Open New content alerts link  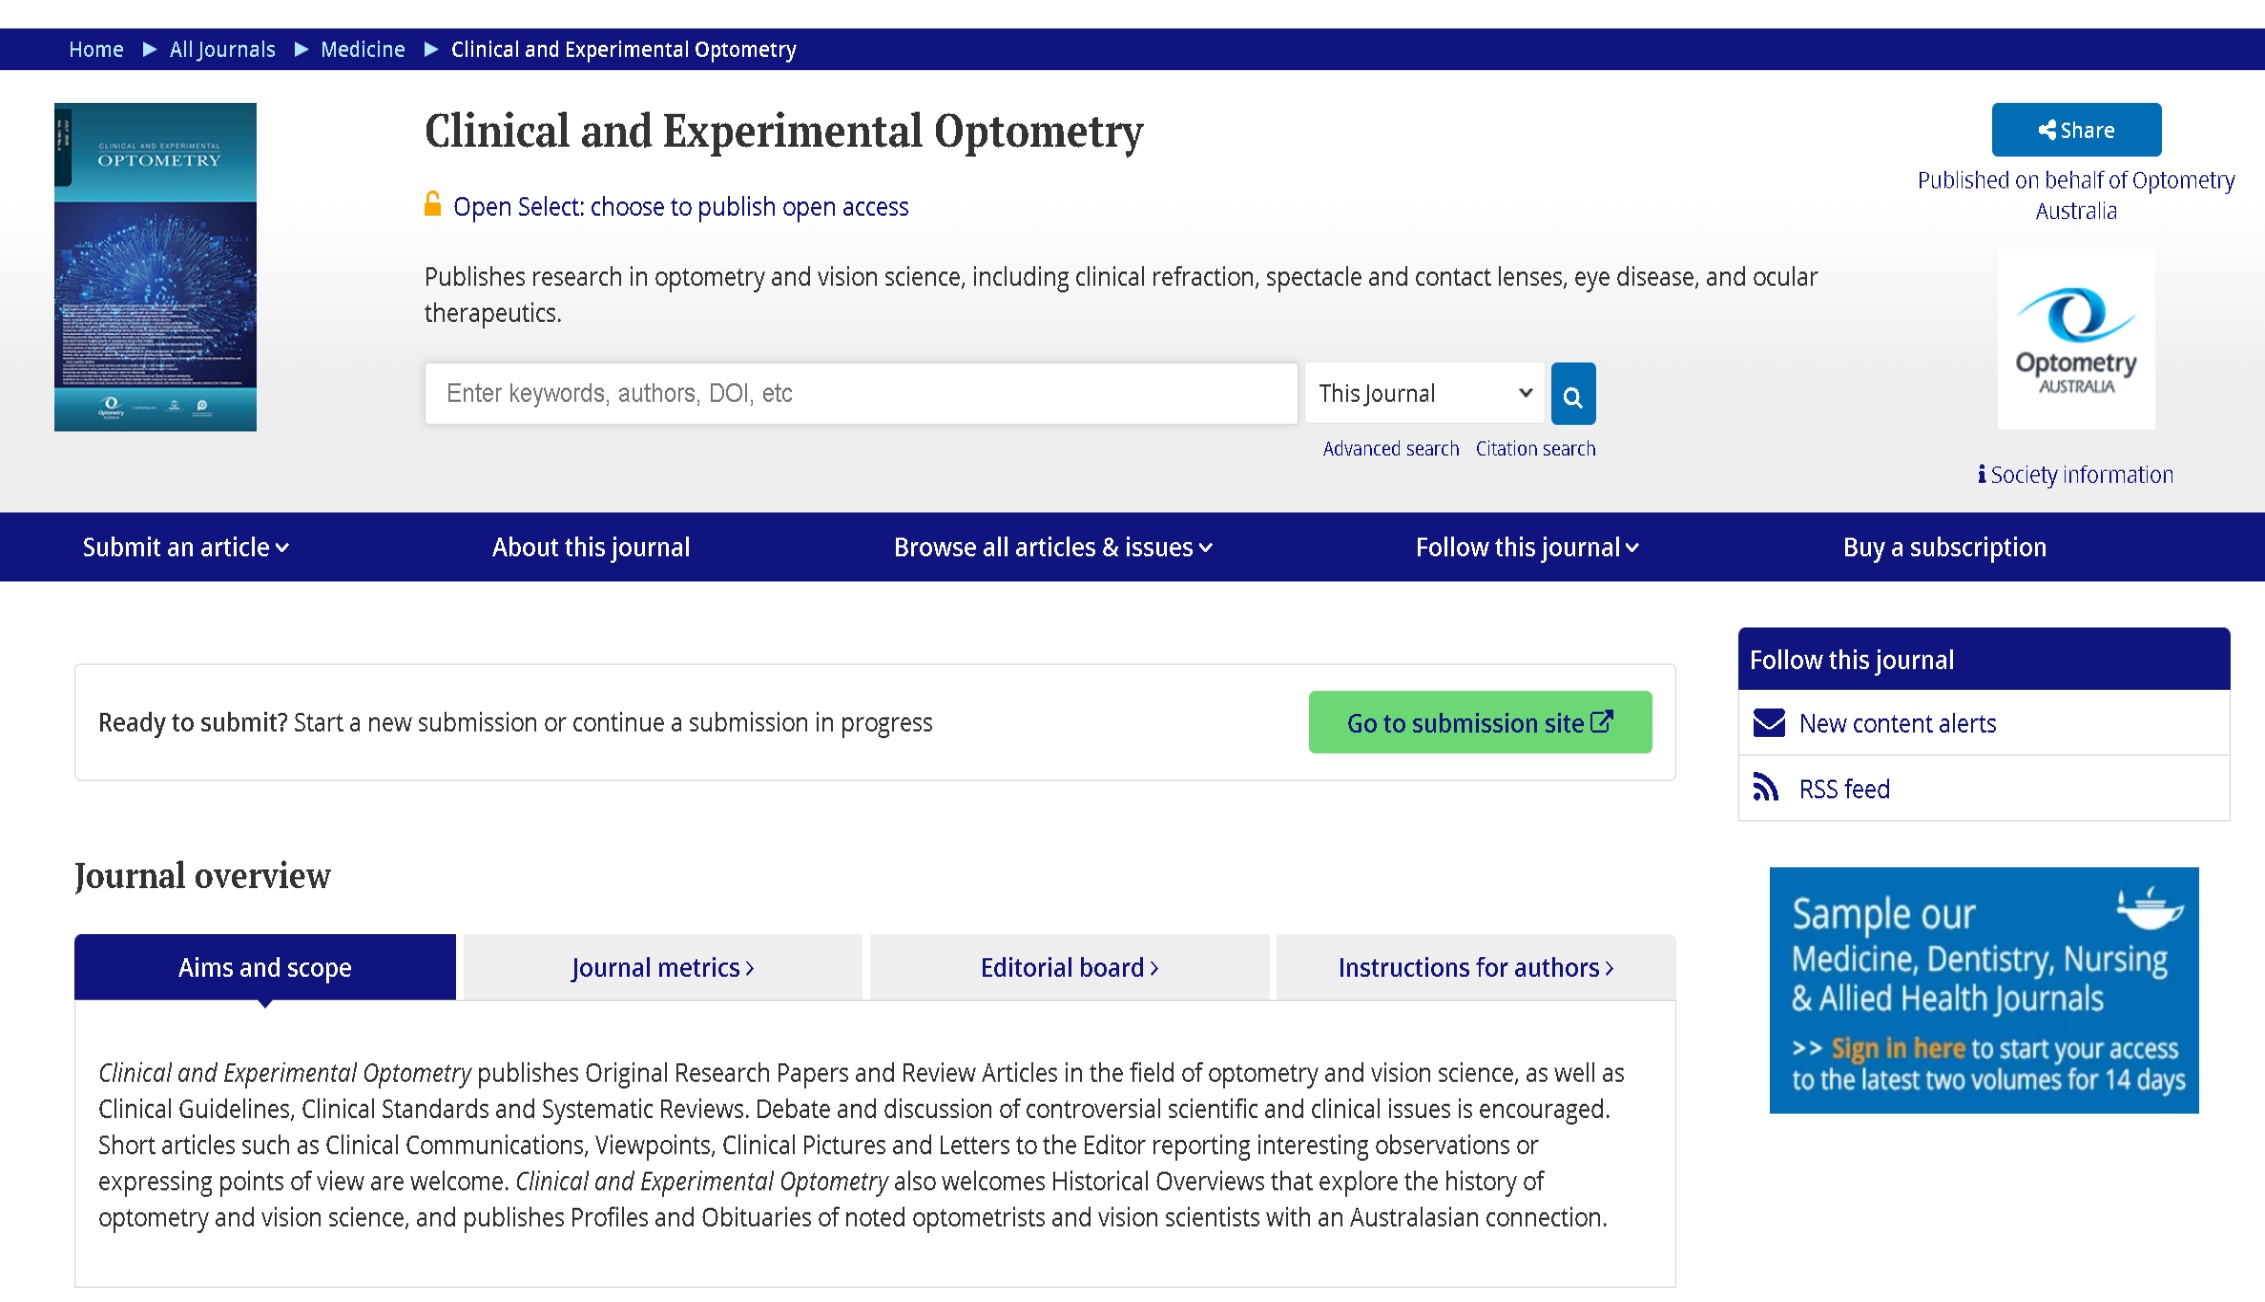click(x=1897, y=723)
